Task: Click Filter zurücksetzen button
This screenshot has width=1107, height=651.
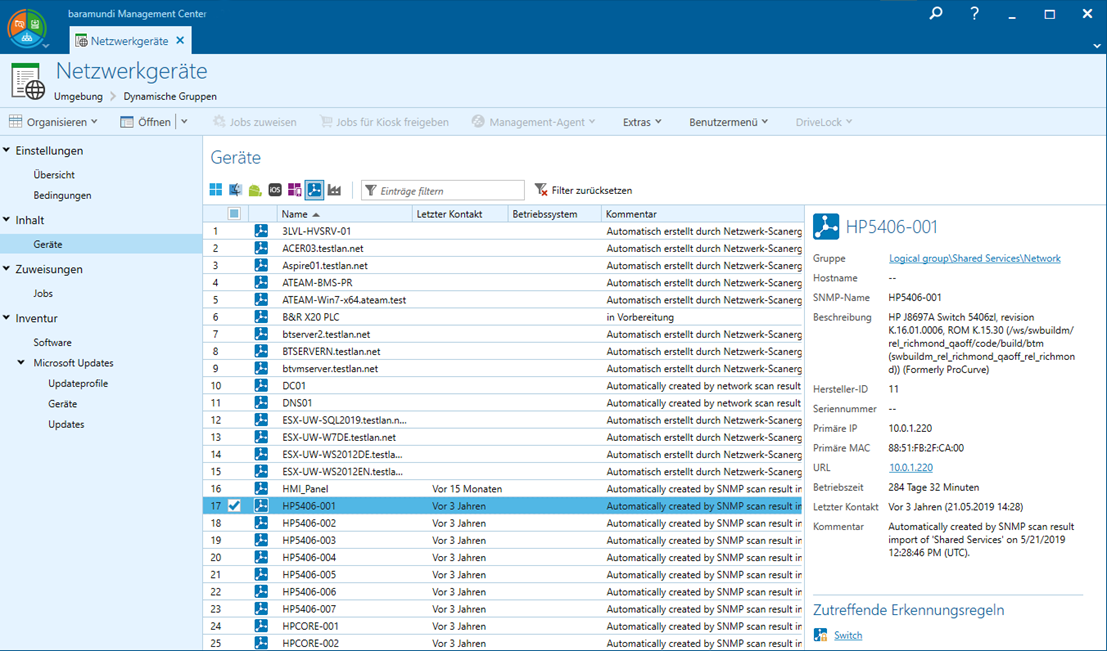Action: pos(583,190)
